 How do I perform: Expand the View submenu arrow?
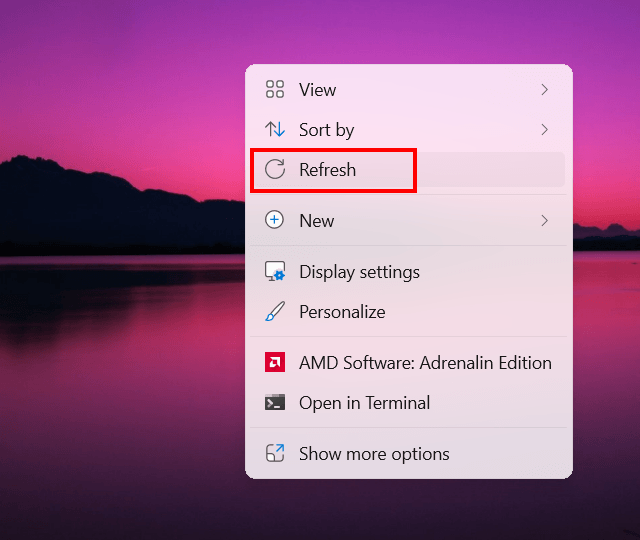pos(545,90)
